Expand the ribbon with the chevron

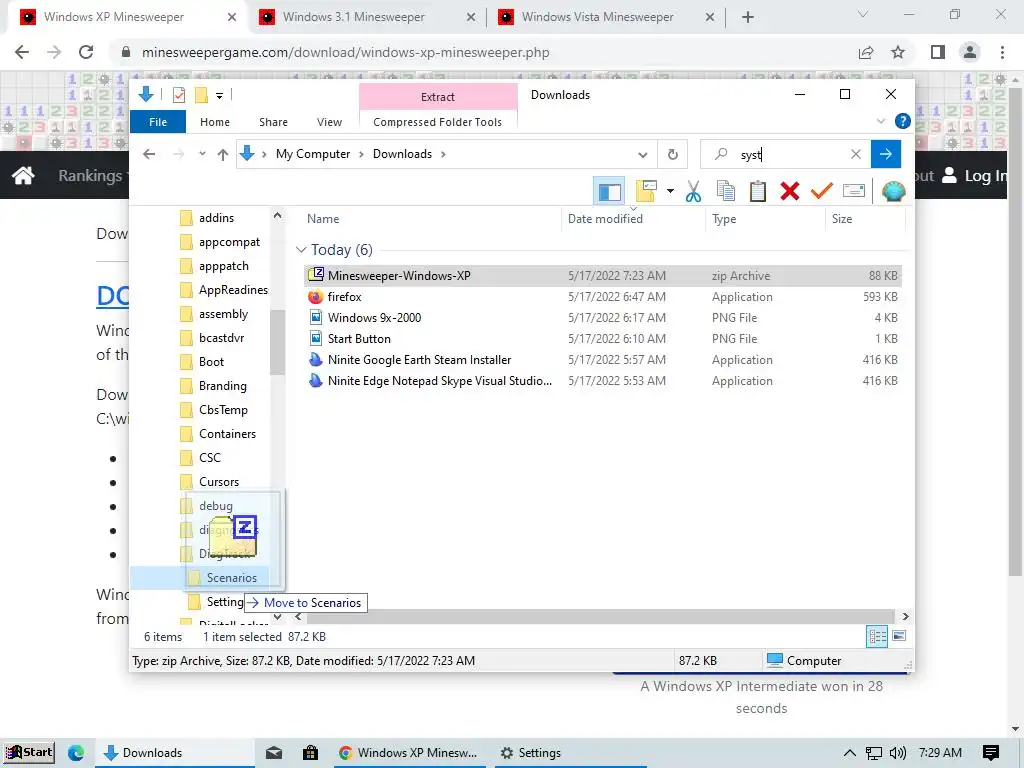880,121
